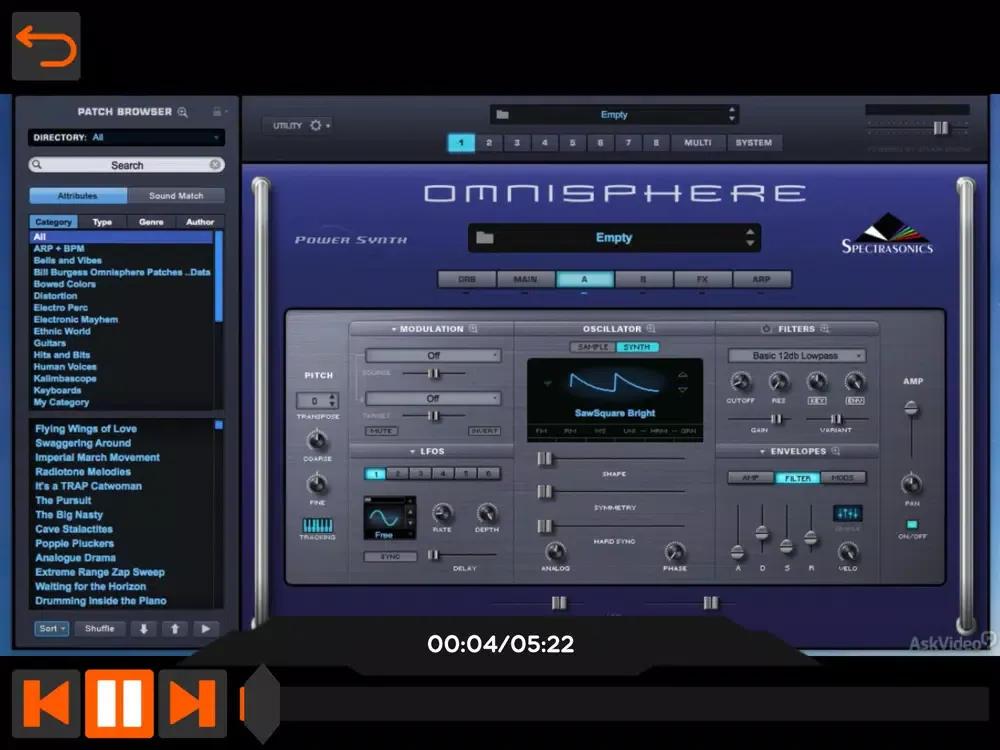Image resolution: width=1000 pixels, height=750 pixels.
Task: Choose the Cave Stalactites patch
Action: 74,529
